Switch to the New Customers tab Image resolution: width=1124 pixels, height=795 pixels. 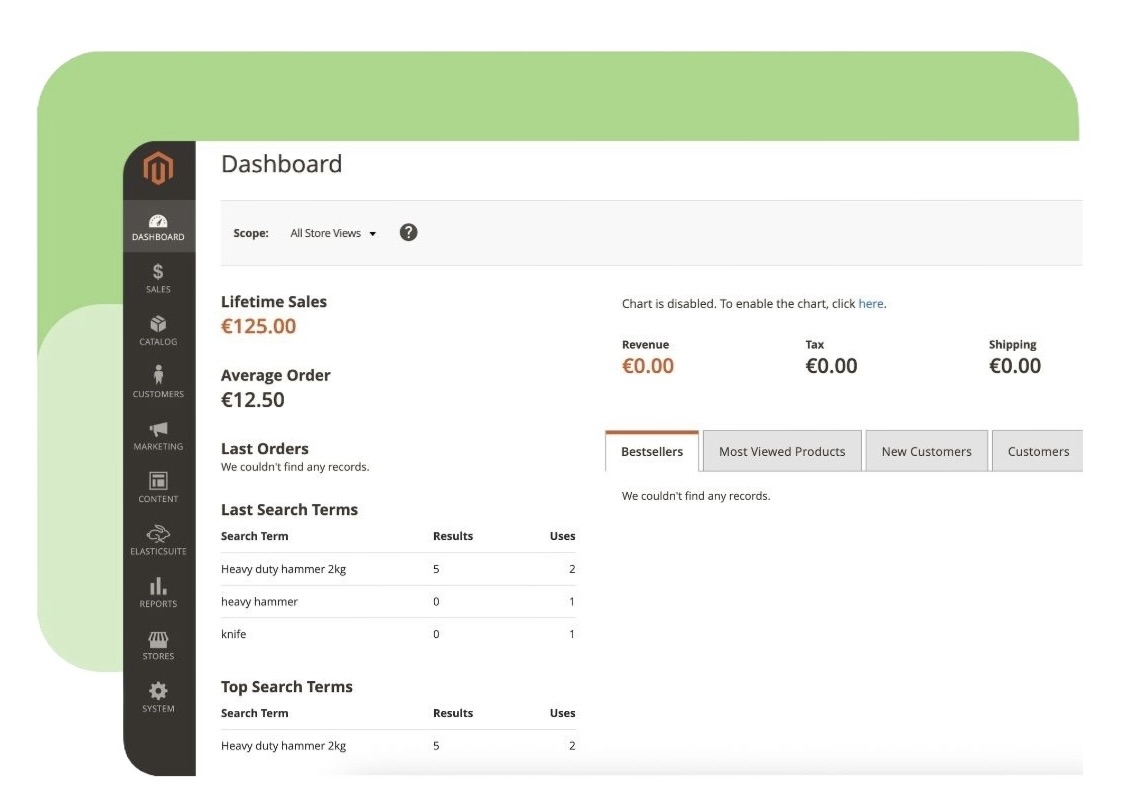point(926,452)
